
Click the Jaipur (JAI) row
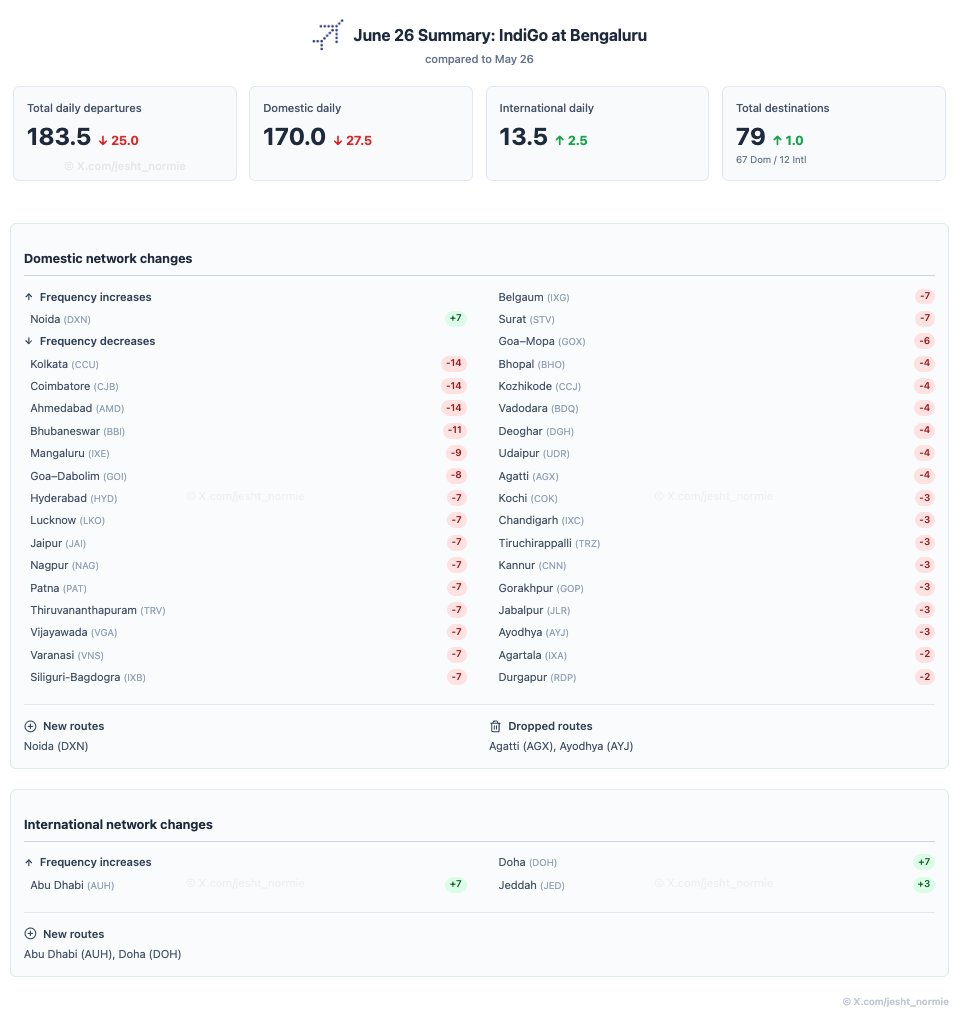(248, 543)
